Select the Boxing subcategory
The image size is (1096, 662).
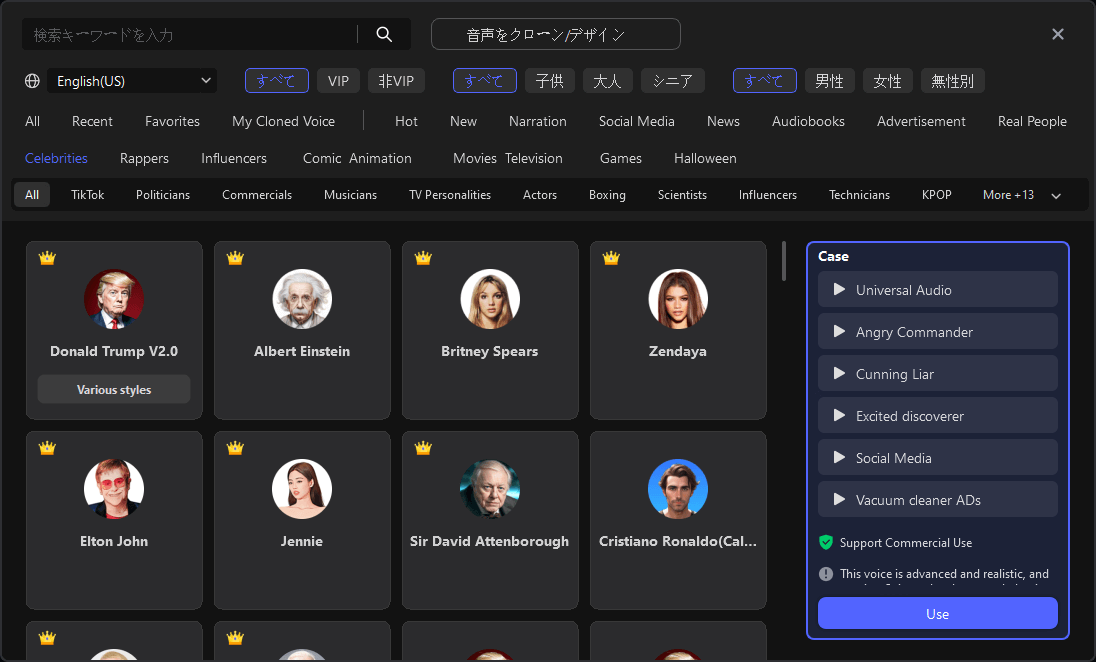[607, 195]
